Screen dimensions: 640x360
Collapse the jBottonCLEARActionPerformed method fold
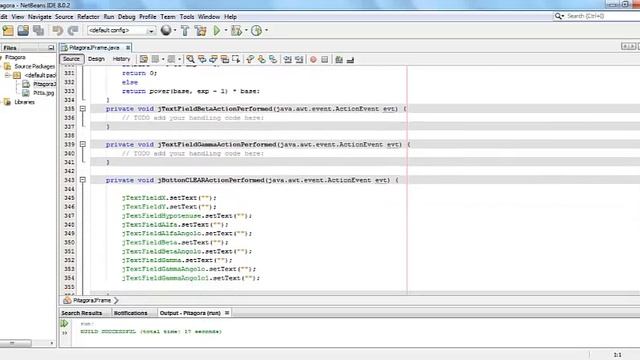coord(83,180)
